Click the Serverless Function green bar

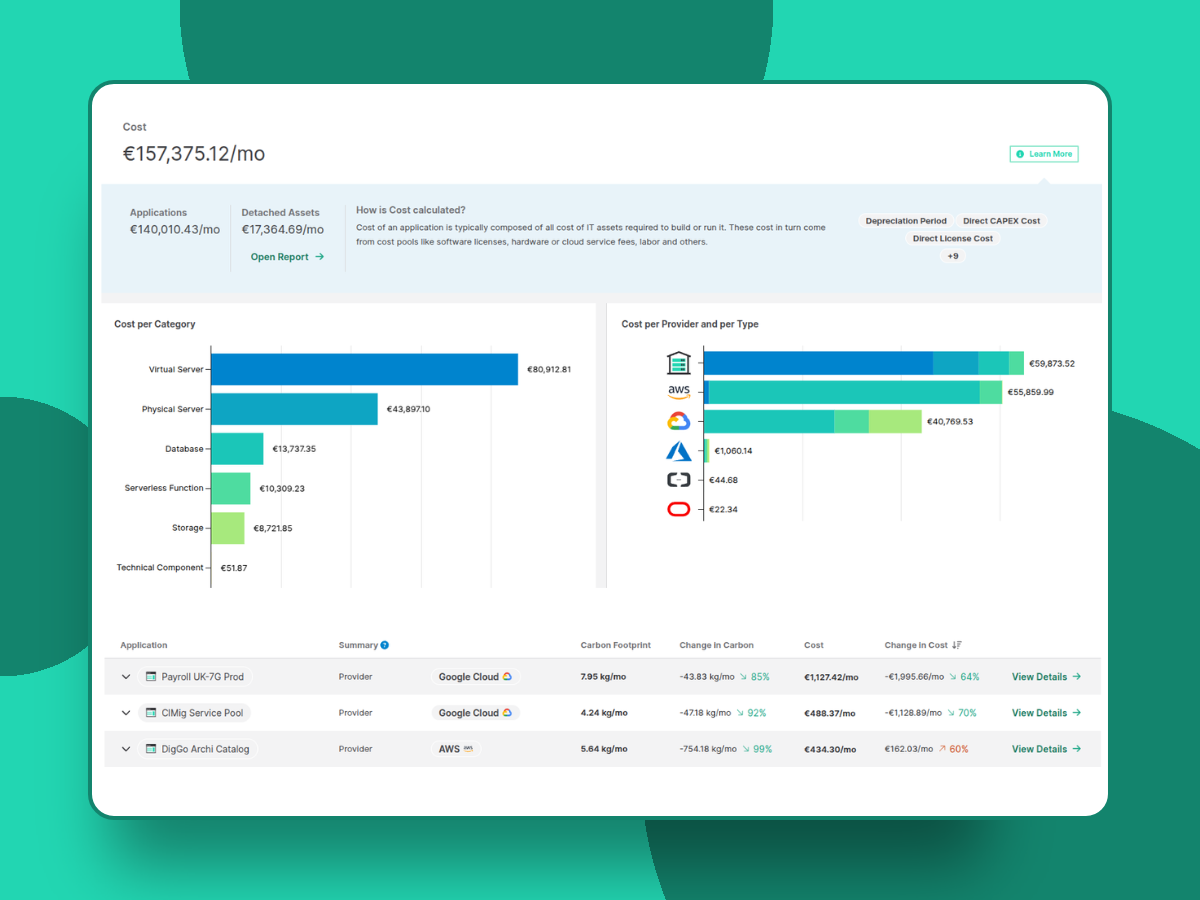pyautogui.click(x=231, y=488)
